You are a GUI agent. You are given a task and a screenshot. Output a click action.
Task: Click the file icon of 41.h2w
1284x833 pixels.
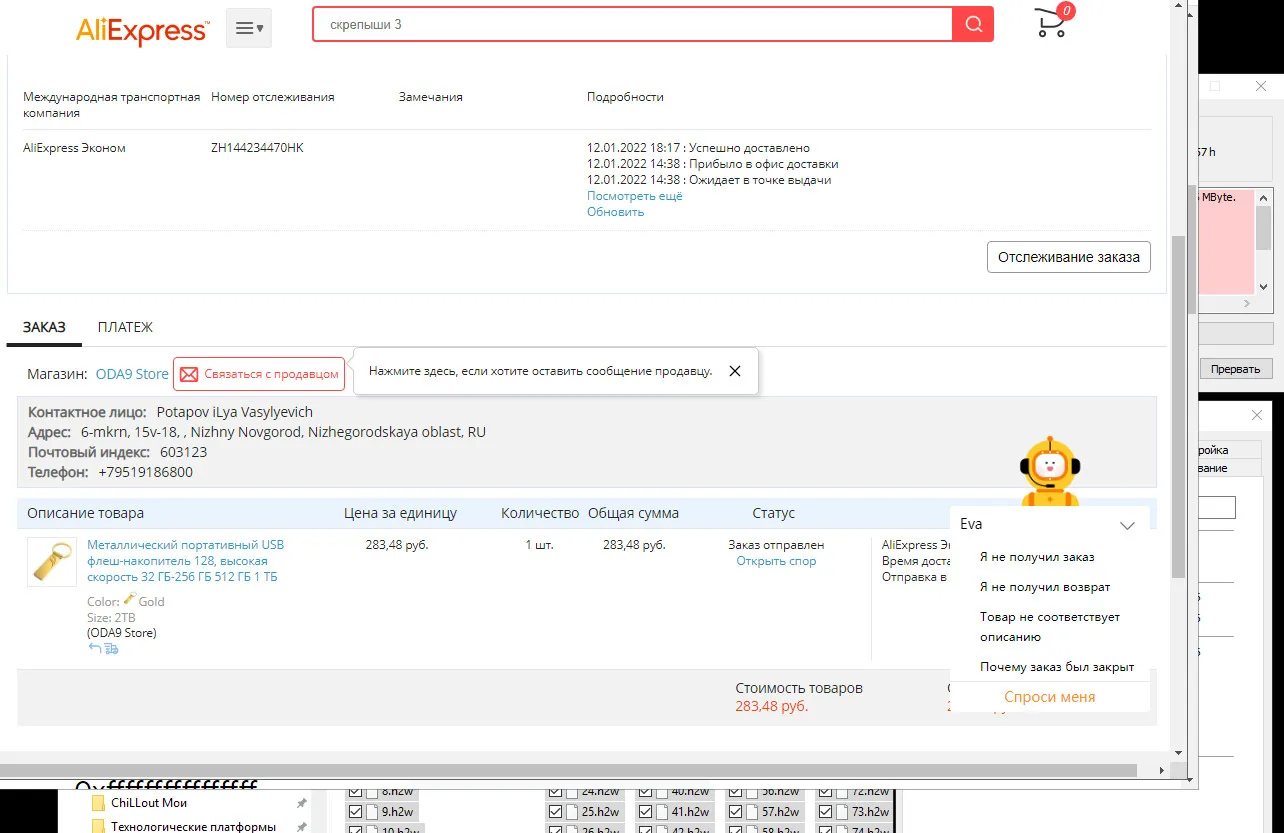pyautogui.click(x=662, y=812)
